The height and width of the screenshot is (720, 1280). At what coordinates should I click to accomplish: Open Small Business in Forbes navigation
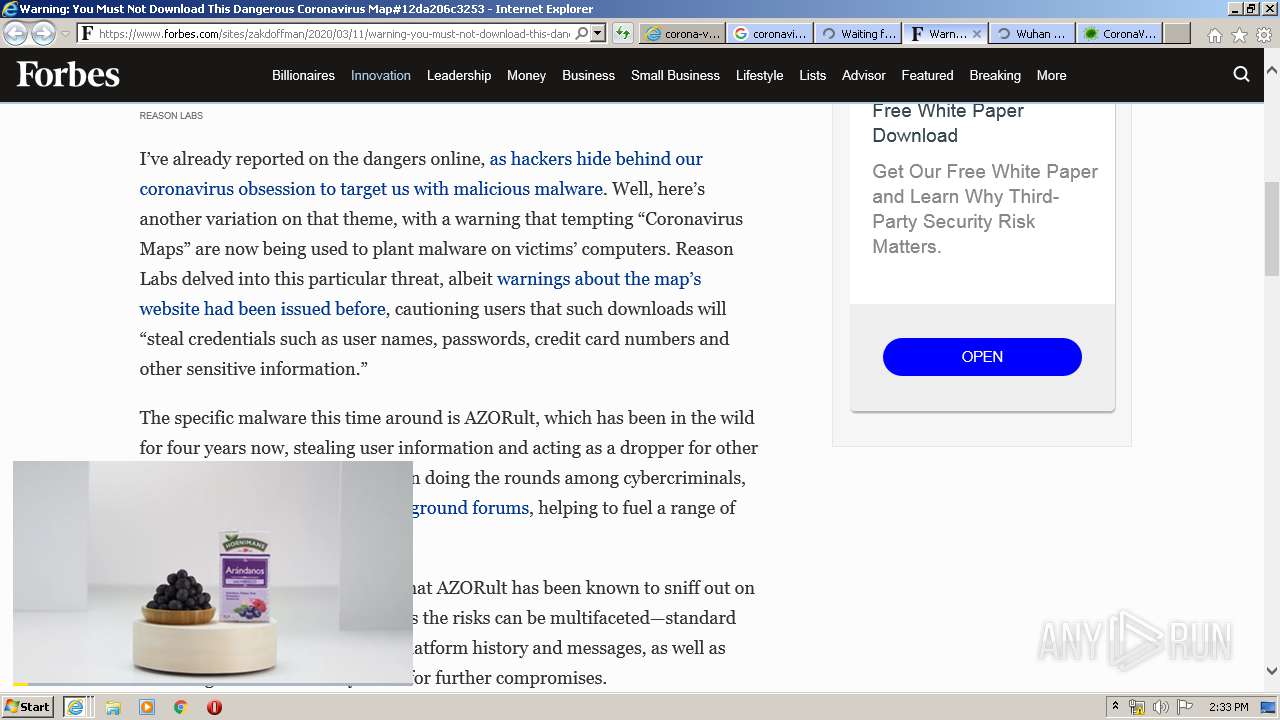675,75
